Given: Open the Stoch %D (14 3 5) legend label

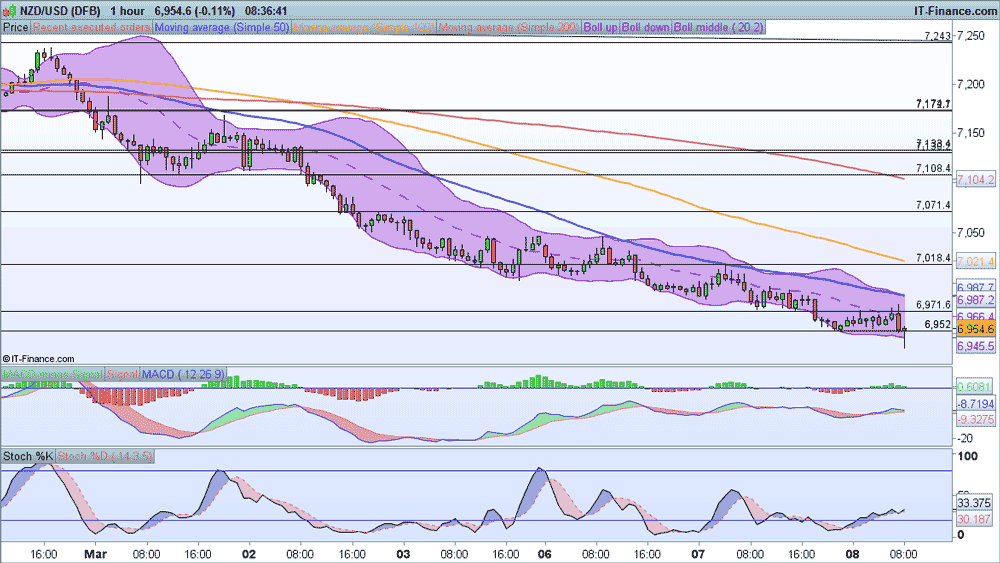Looking at the screenshot, I should (x=105, y=457).
